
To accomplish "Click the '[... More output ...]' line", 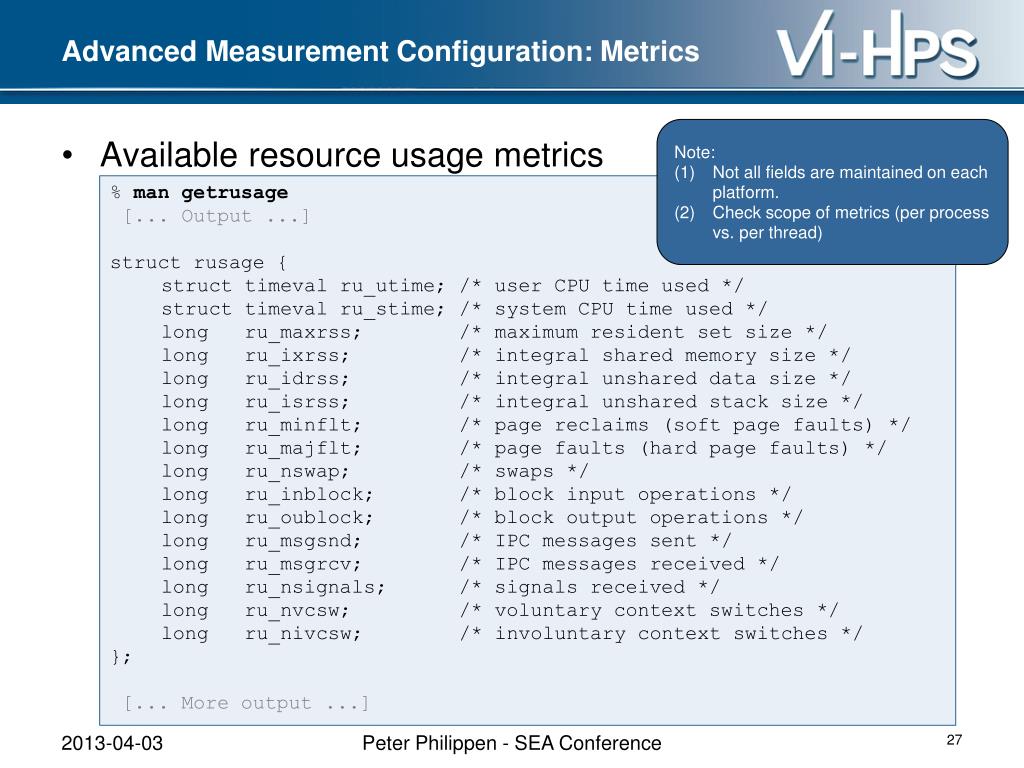I will click(247, 703).
